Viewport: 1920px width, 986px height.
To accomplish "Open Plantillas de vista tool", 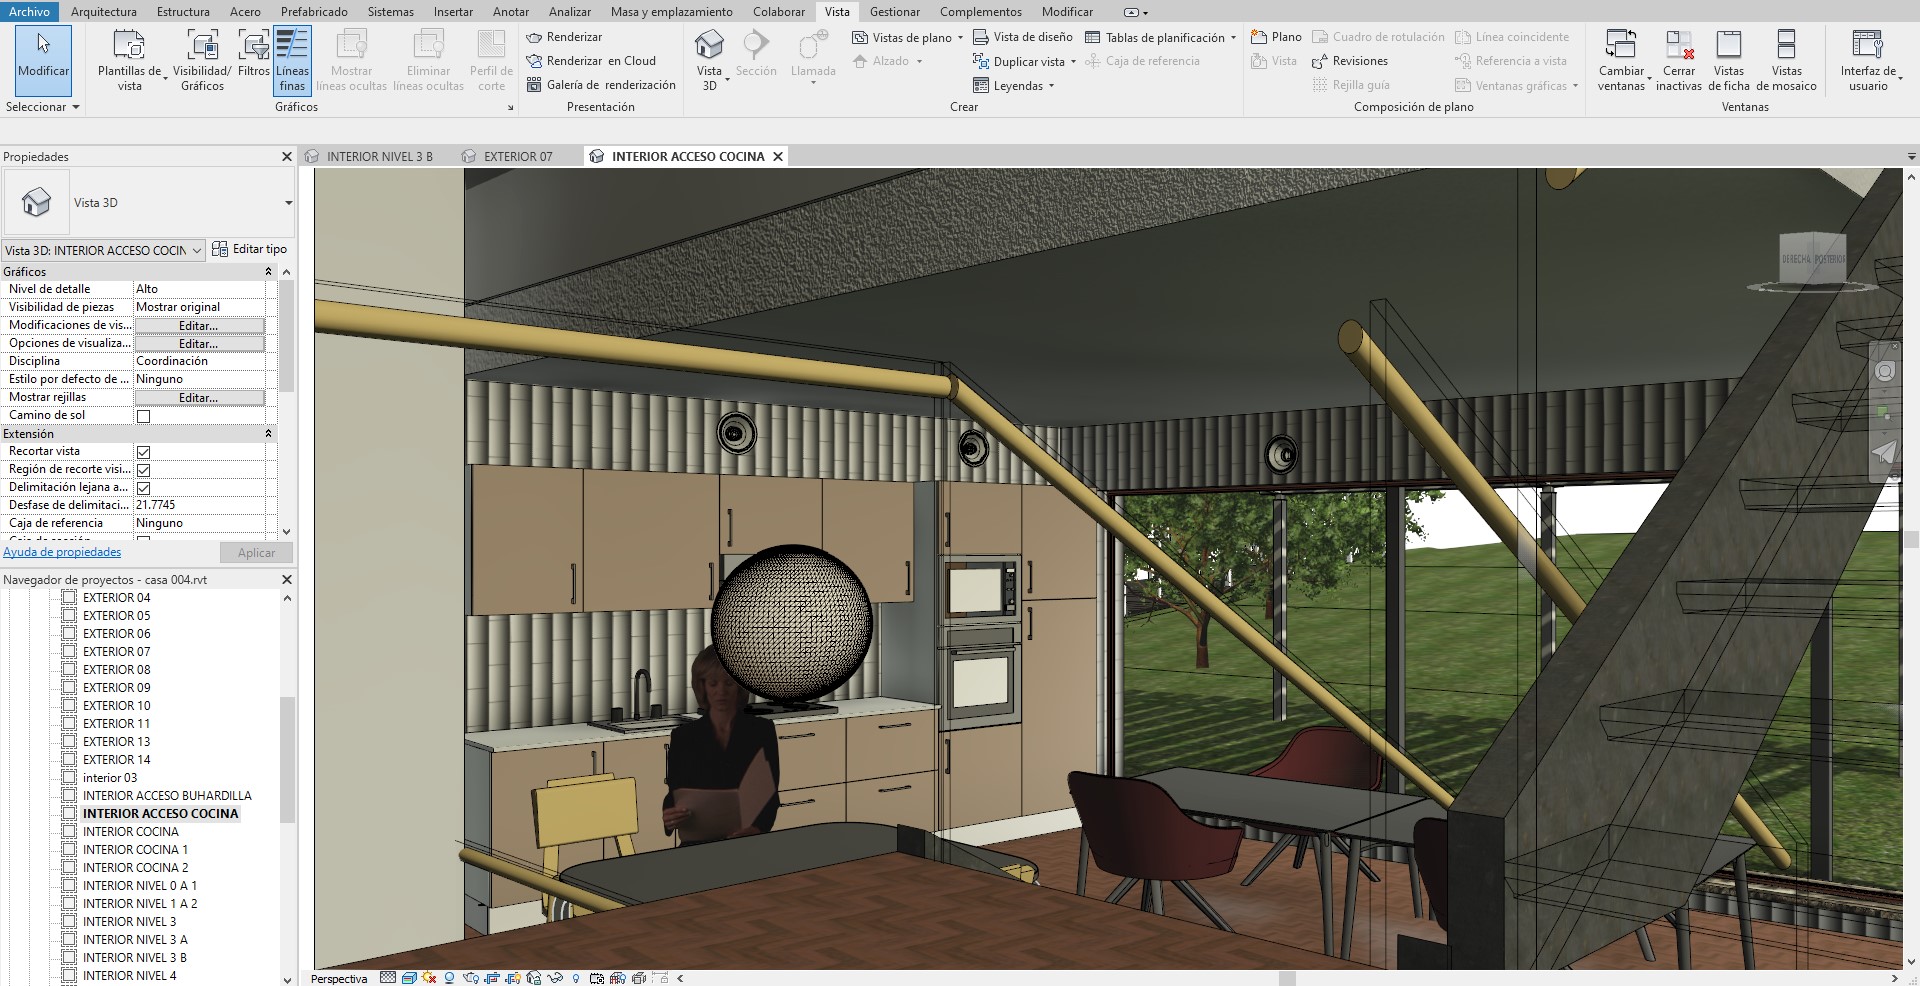I will click(129, 58).
